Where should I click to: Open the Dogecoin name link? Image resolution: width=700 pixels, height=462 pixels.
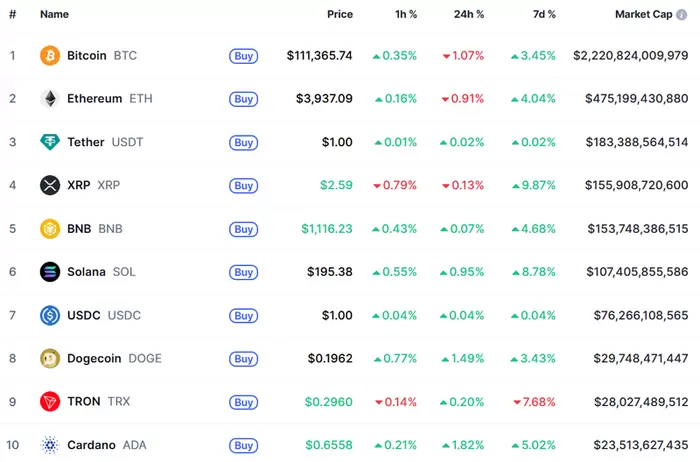[96, 358]
